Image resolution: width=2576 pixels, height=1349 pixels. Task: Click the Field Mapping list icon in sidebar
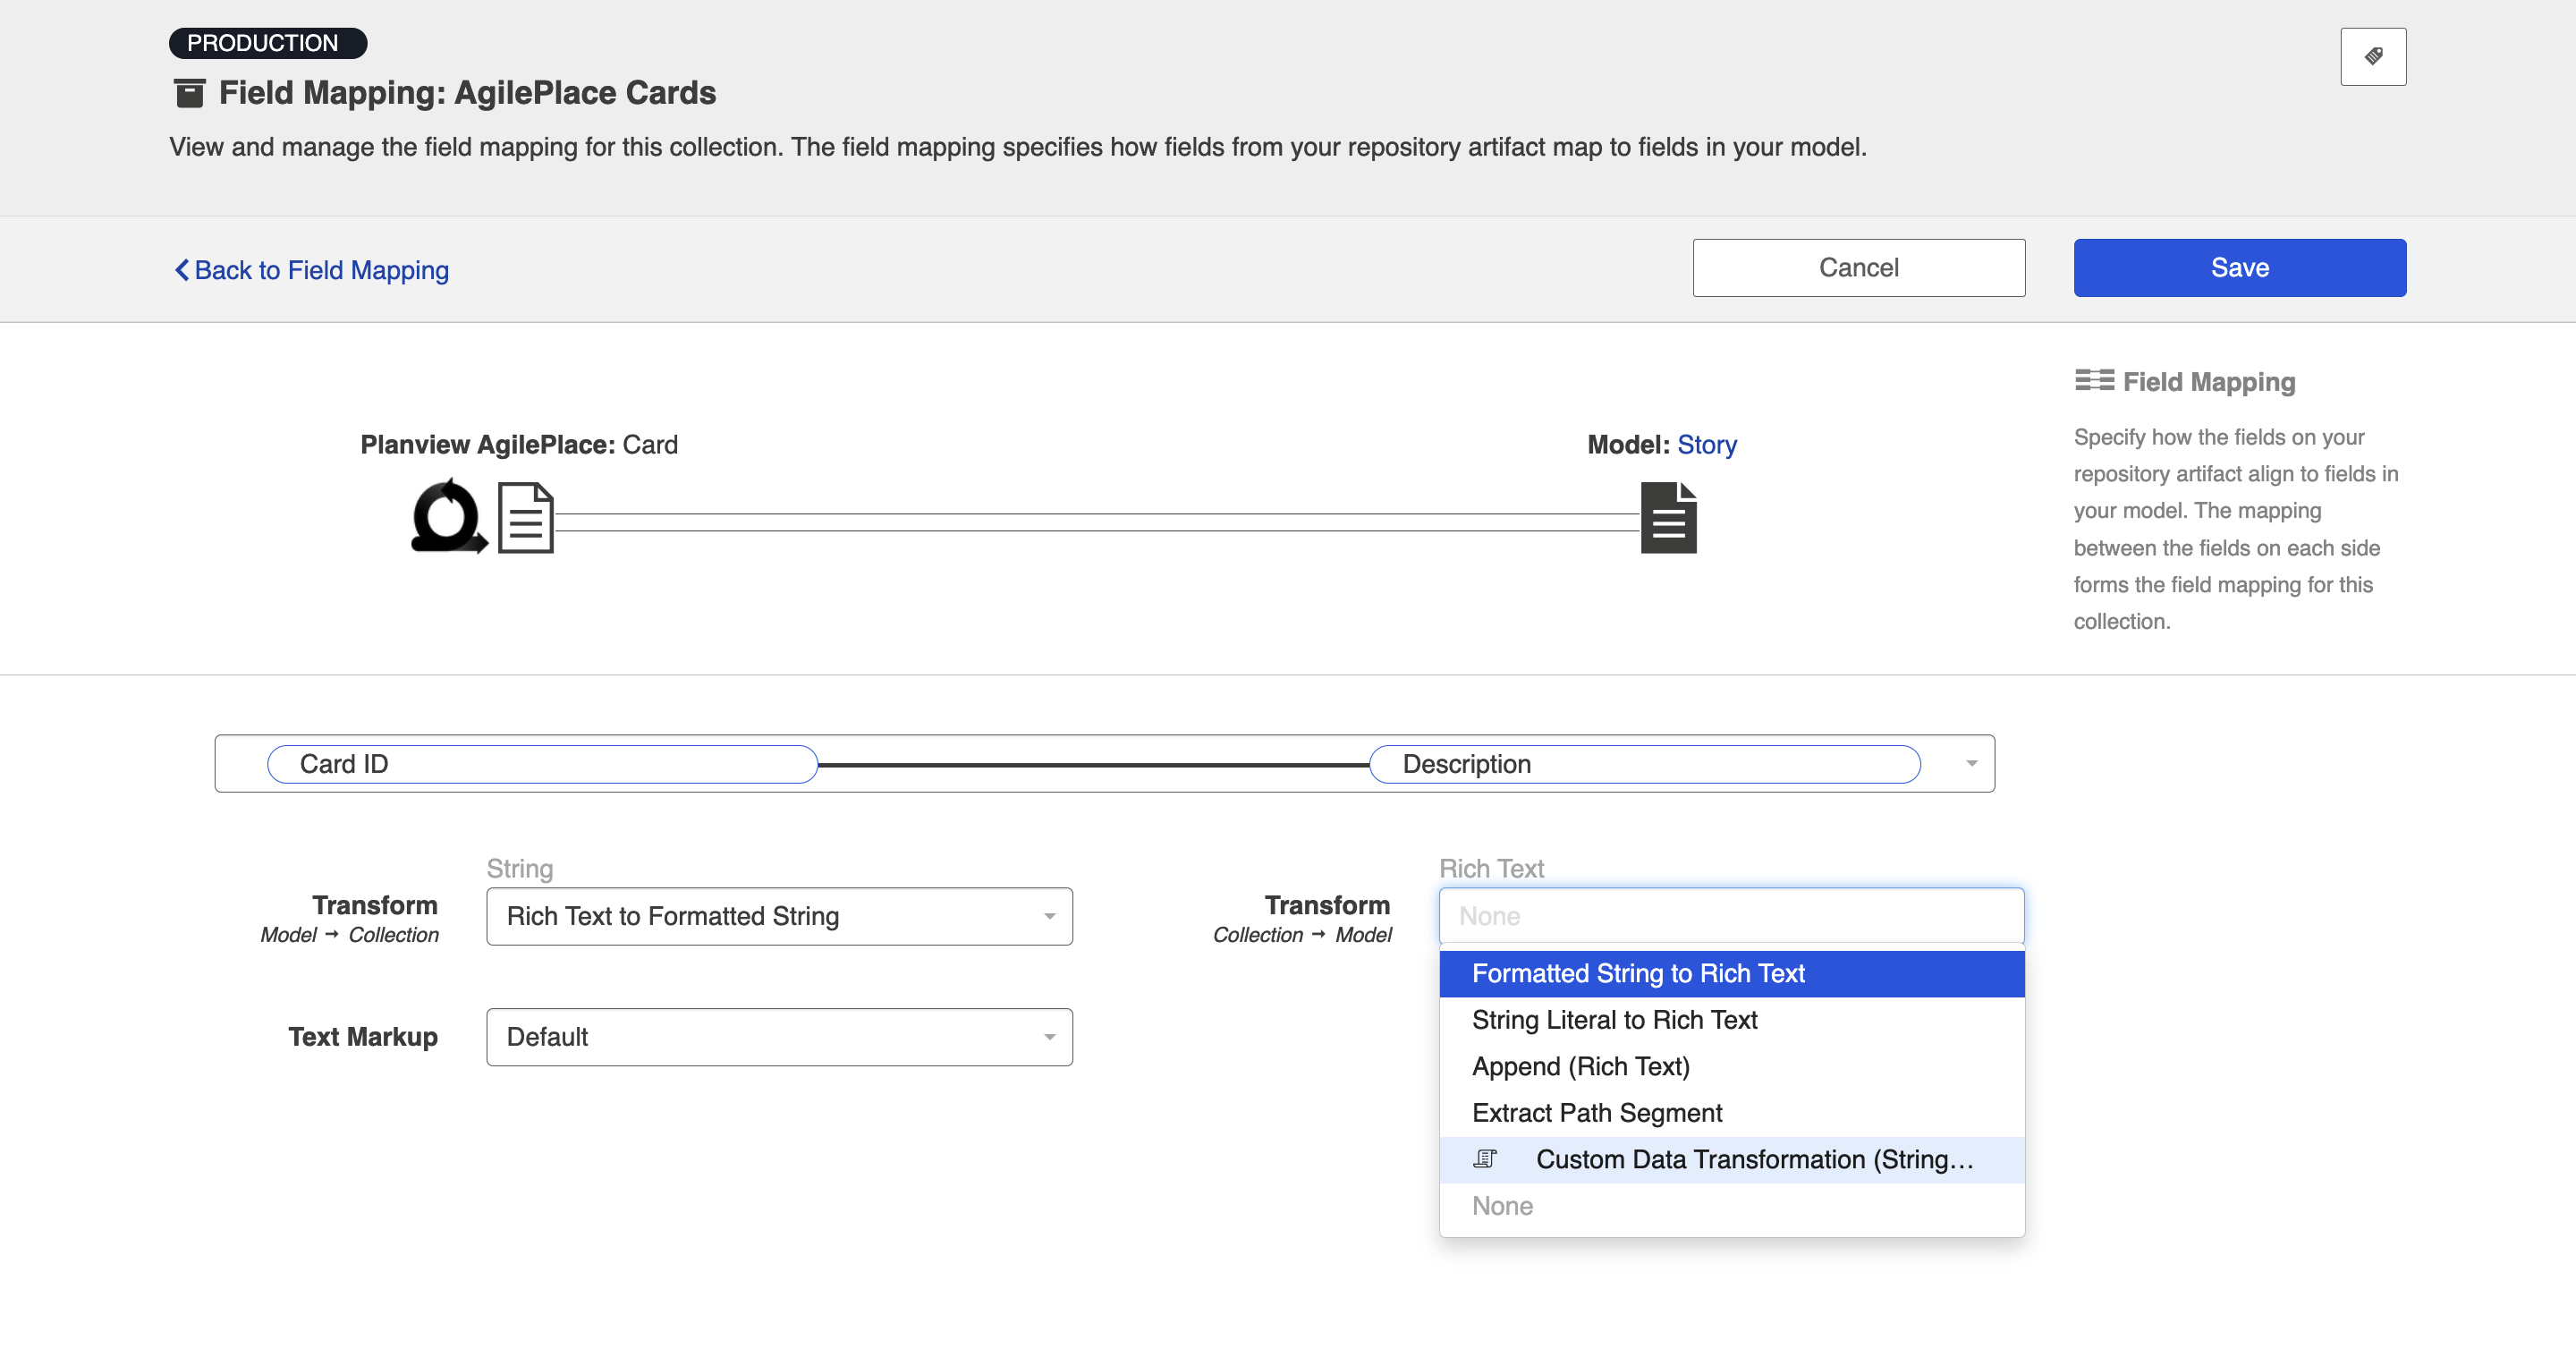[2093, 380]
